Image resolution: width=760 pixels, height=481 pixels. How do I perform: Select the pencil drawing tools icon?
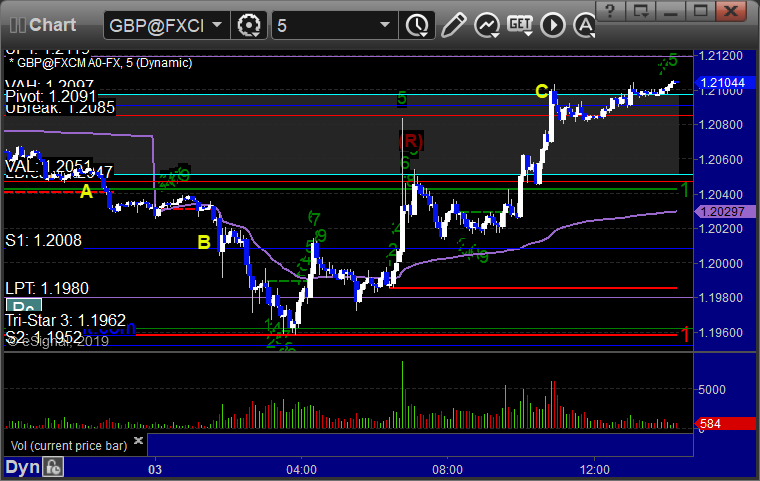pos(454,25)
